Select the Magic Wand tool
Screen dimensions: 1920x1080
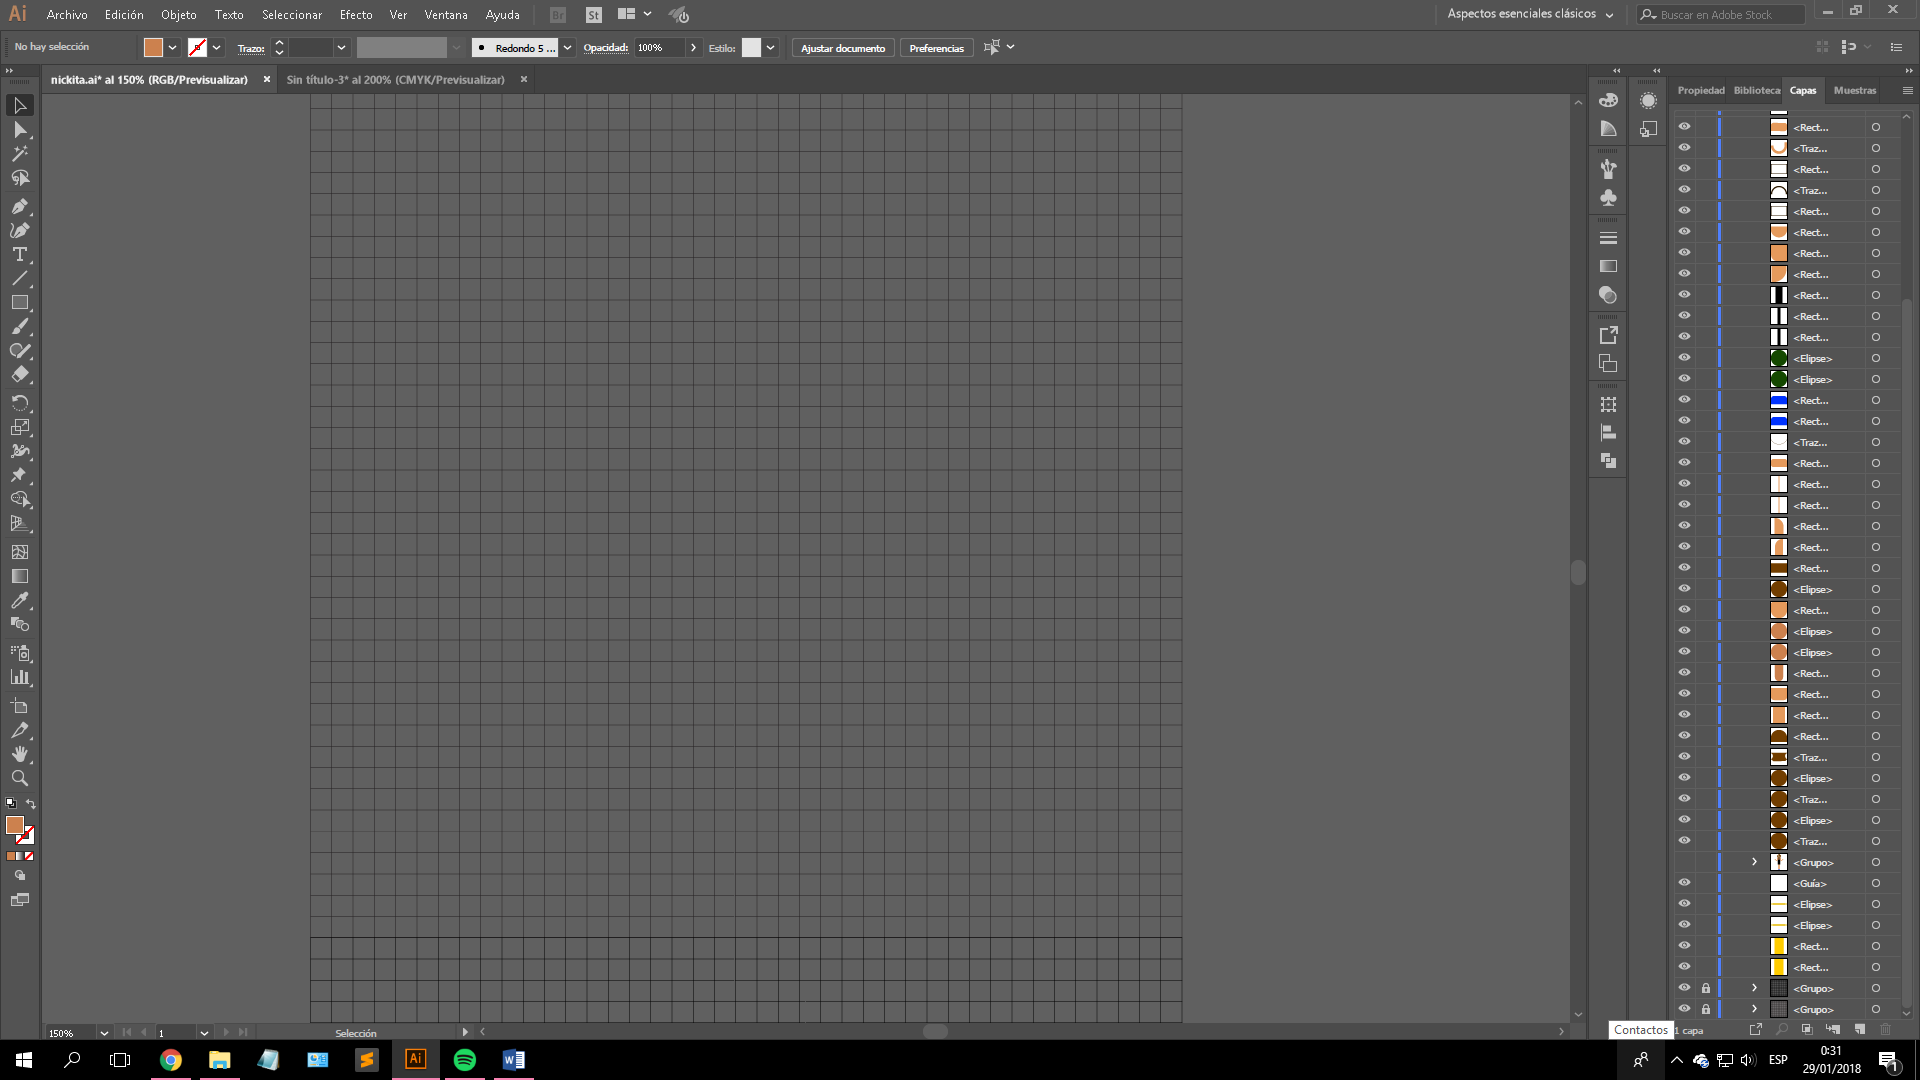(x=19, y=153)
